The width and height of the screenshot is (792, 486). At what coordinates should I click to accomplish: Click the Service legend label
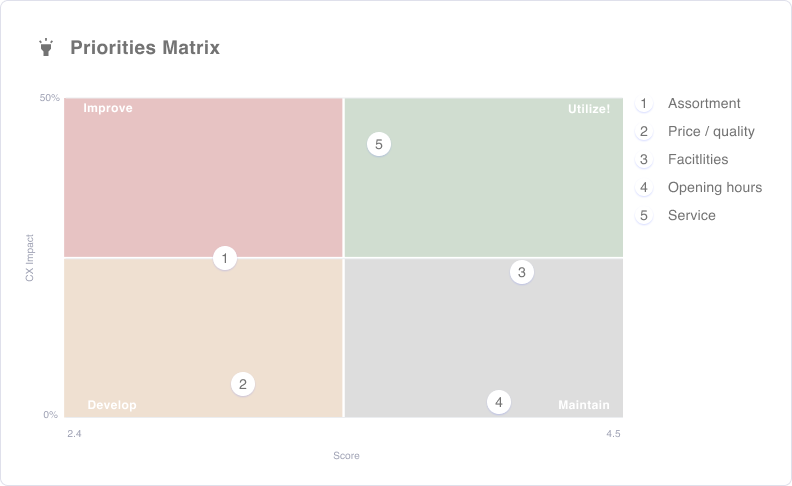click(691, 216)
